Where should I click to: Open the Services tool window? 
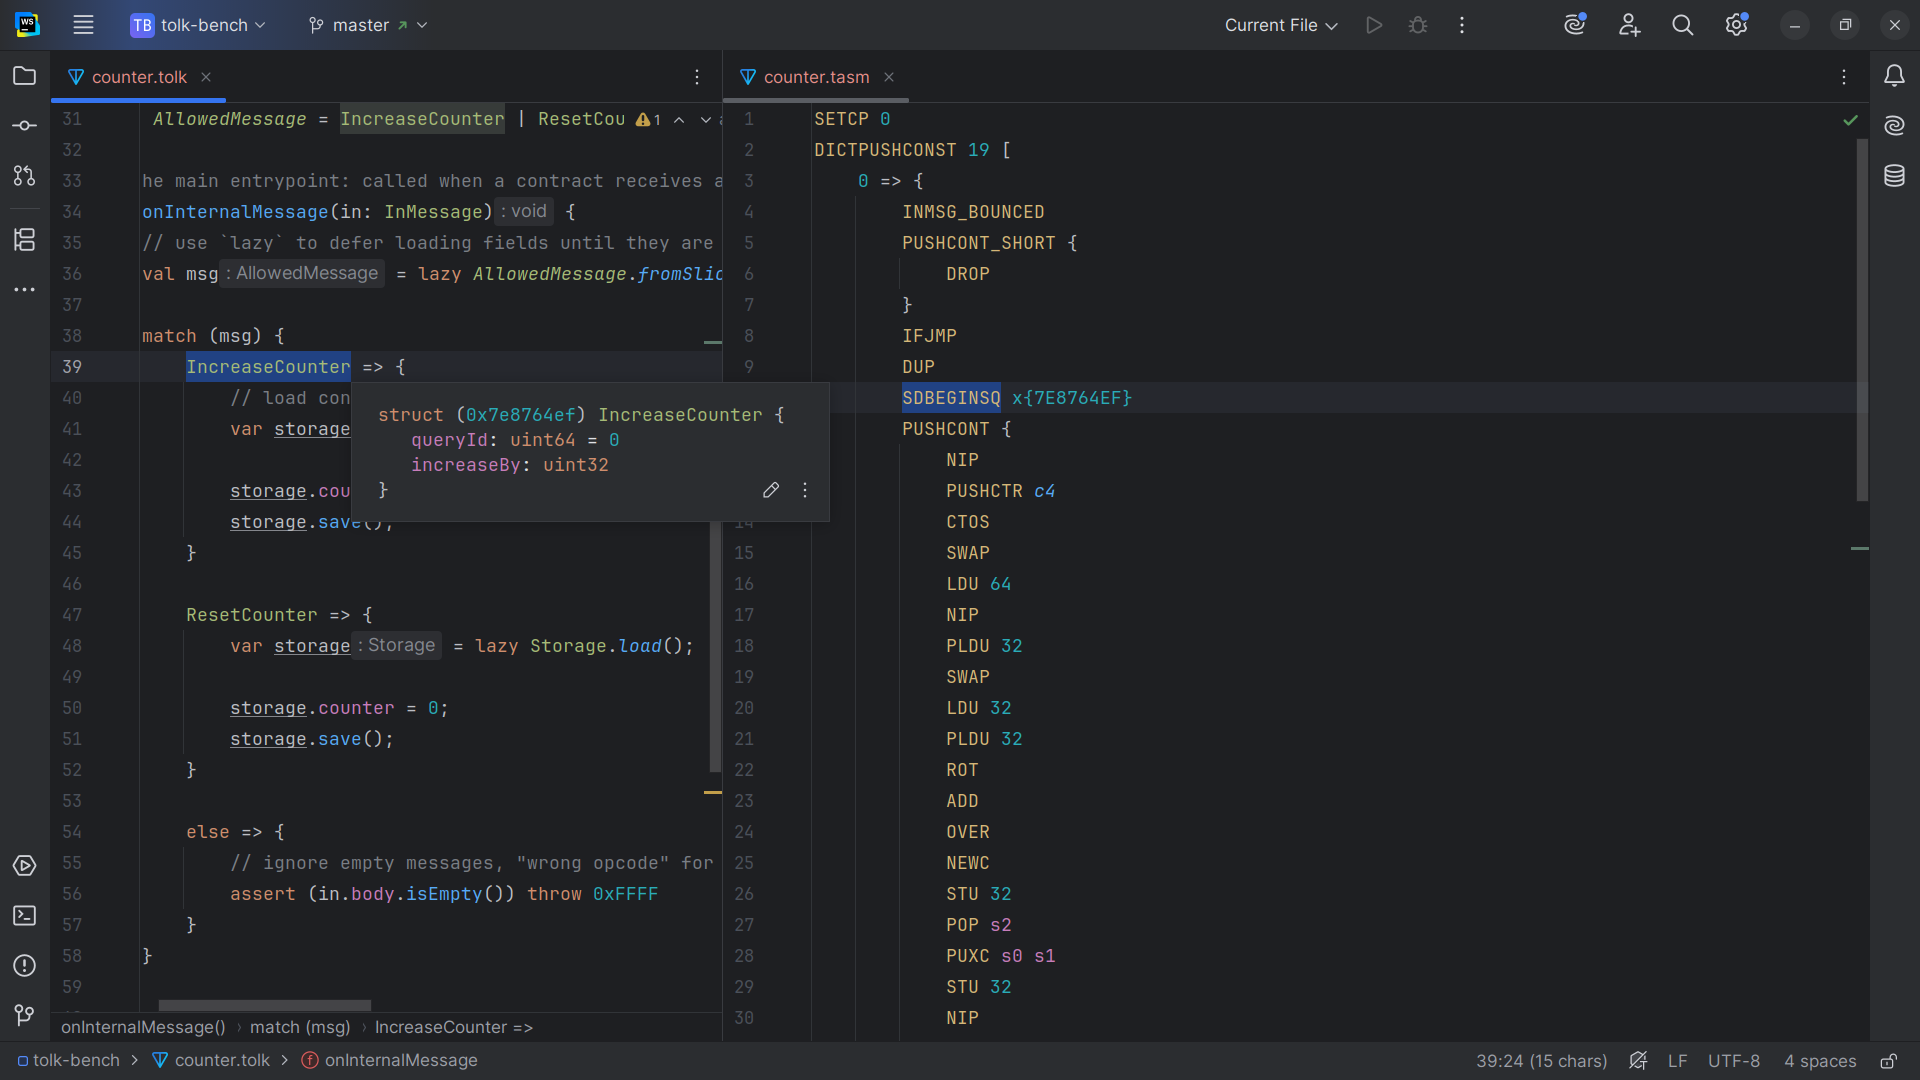25,866
